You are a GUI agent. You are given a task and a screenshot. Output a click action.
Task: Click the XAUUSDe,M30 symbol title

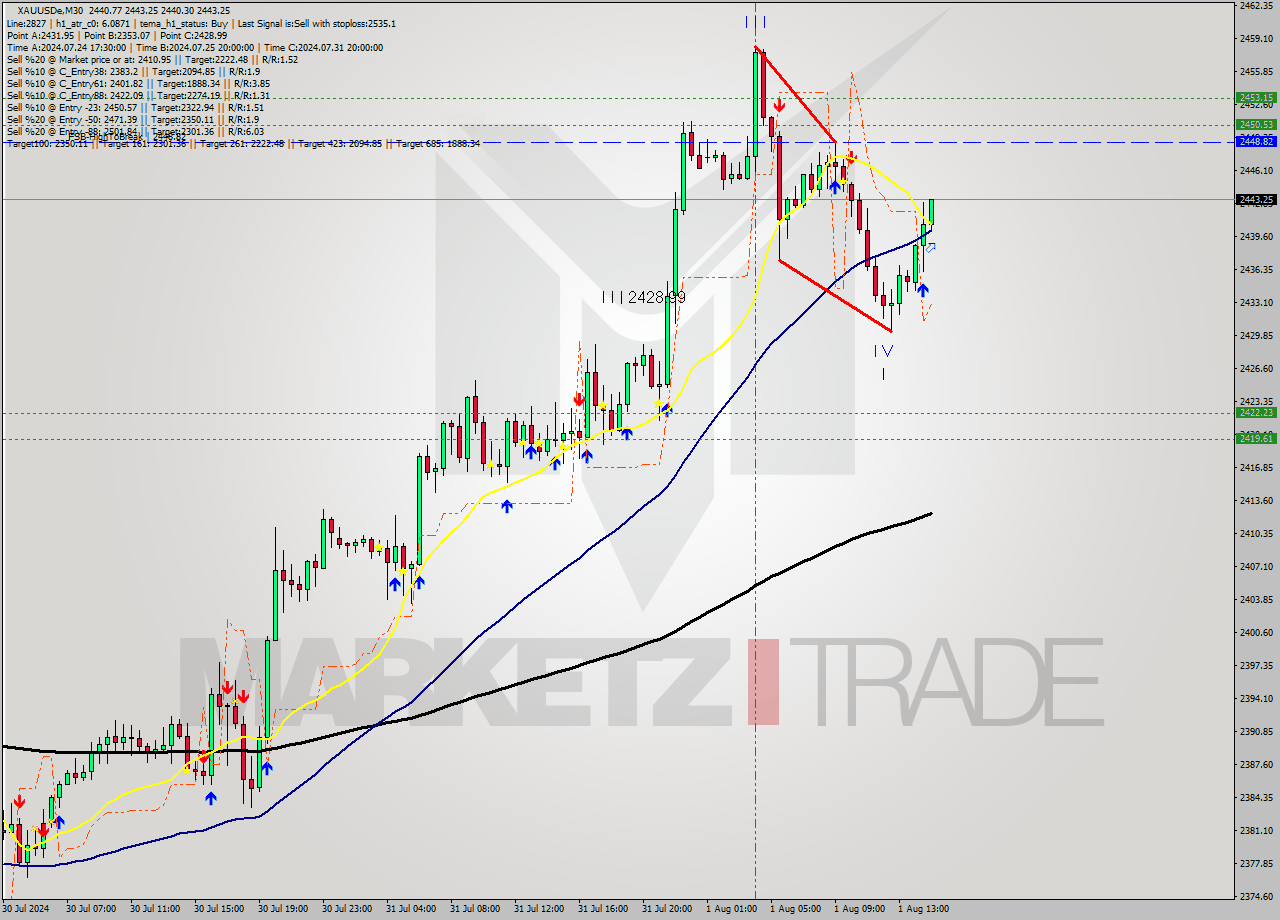pyautogui.click(x=50, y=11)
